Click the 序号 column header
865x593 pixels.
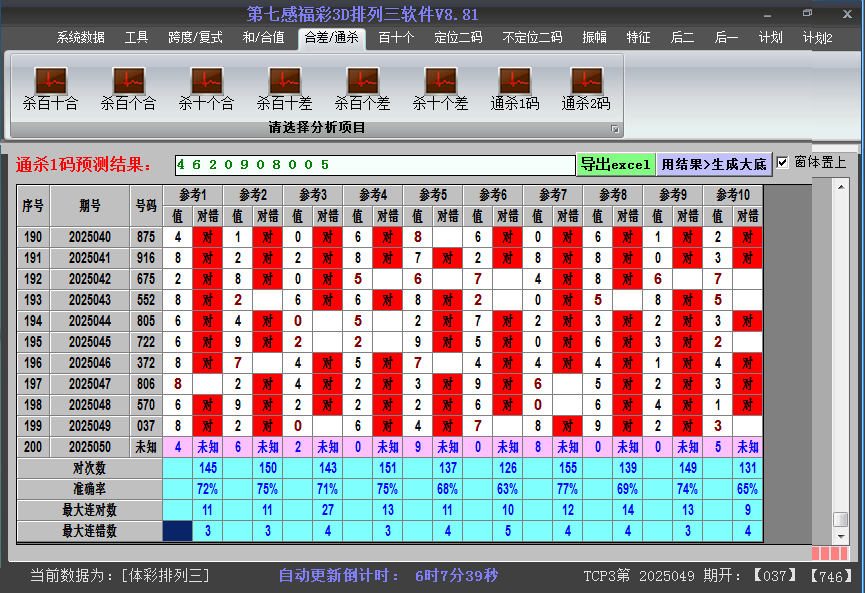(33, 206)
